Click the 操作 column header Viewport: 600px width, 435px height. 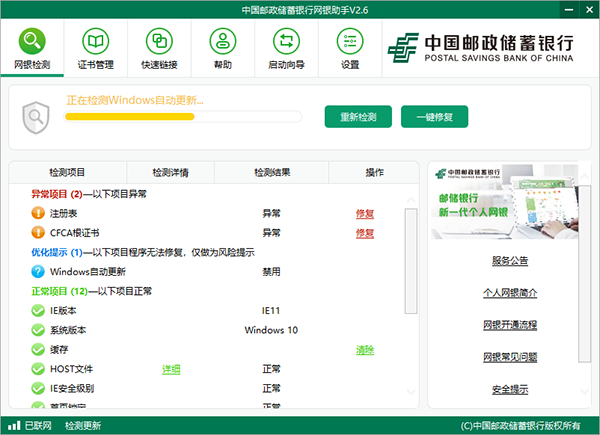(x=374, y=173)
